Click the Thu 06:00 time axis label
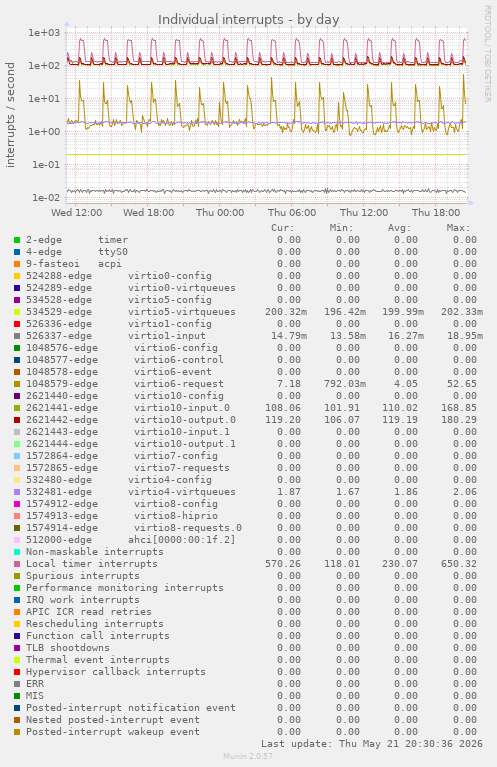This screenshot has width=497, height=767. click(292, 212)
